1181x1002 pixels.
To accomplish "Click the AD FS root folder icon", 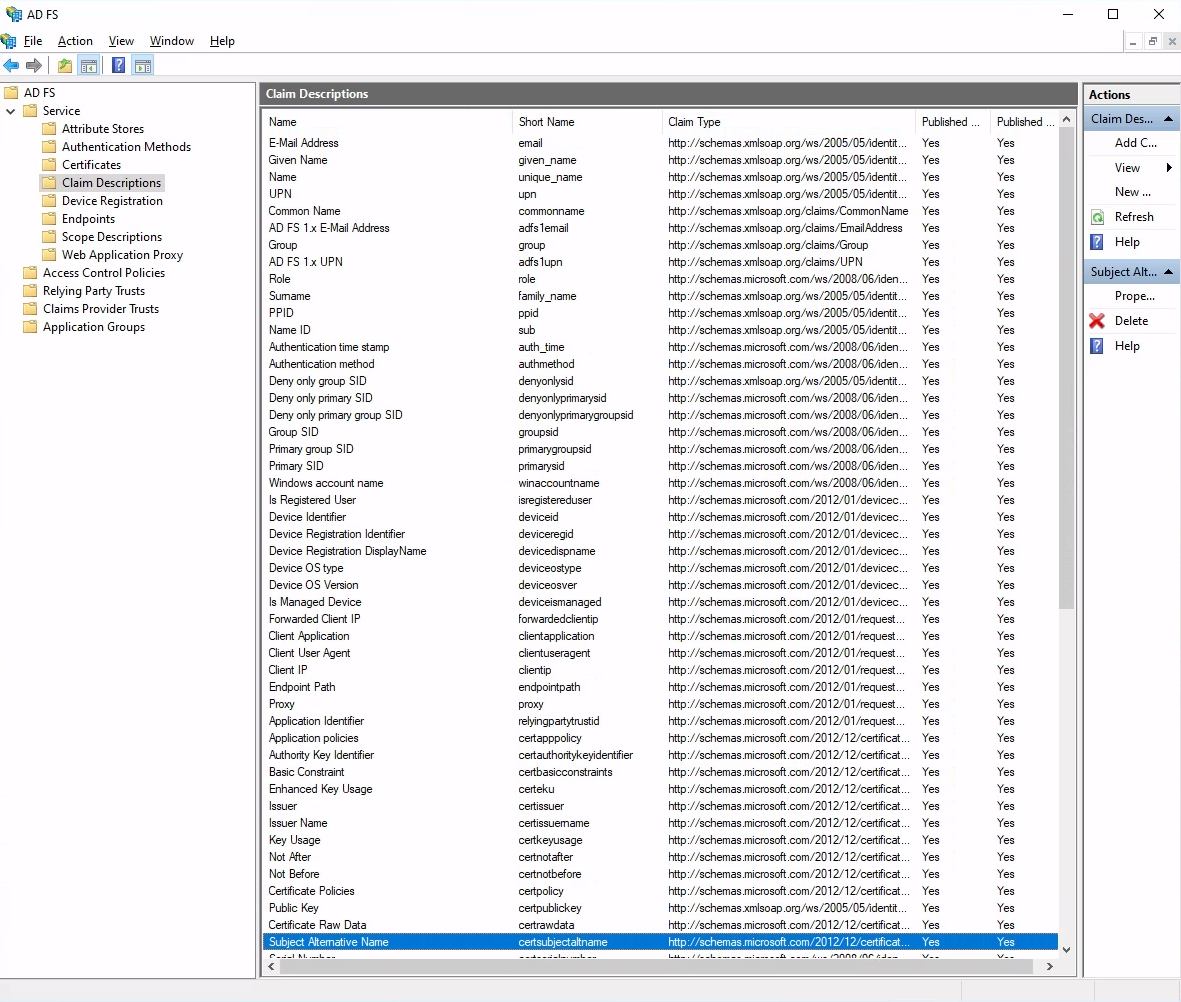I will coord(11,93).
